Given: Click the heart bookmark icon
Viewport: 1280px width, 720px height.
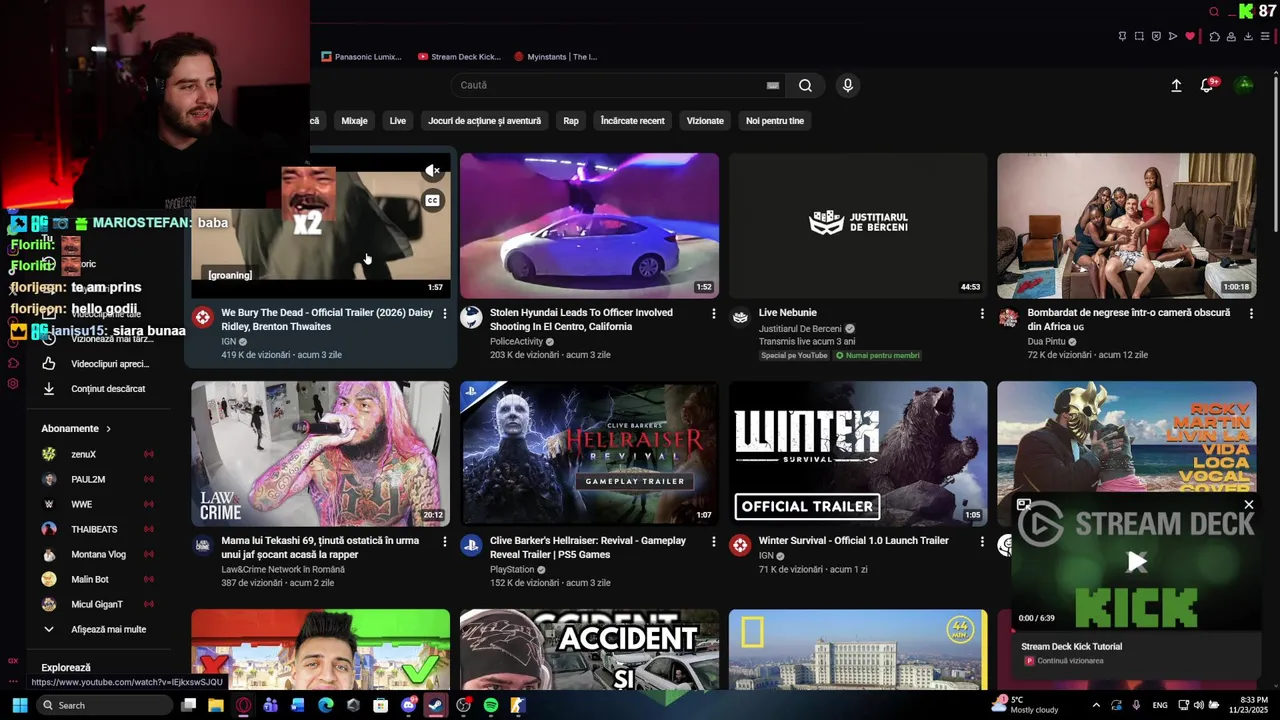Looking at the screenshot, I should (1190, 37).
